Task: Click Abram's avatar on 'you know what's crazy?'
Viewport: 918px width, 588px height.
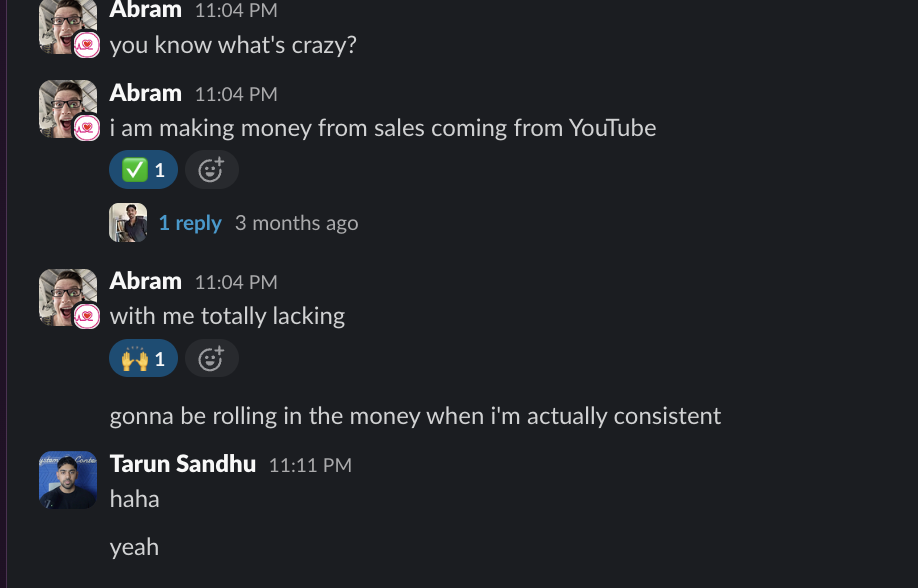Action: click(x=68, y=26)
